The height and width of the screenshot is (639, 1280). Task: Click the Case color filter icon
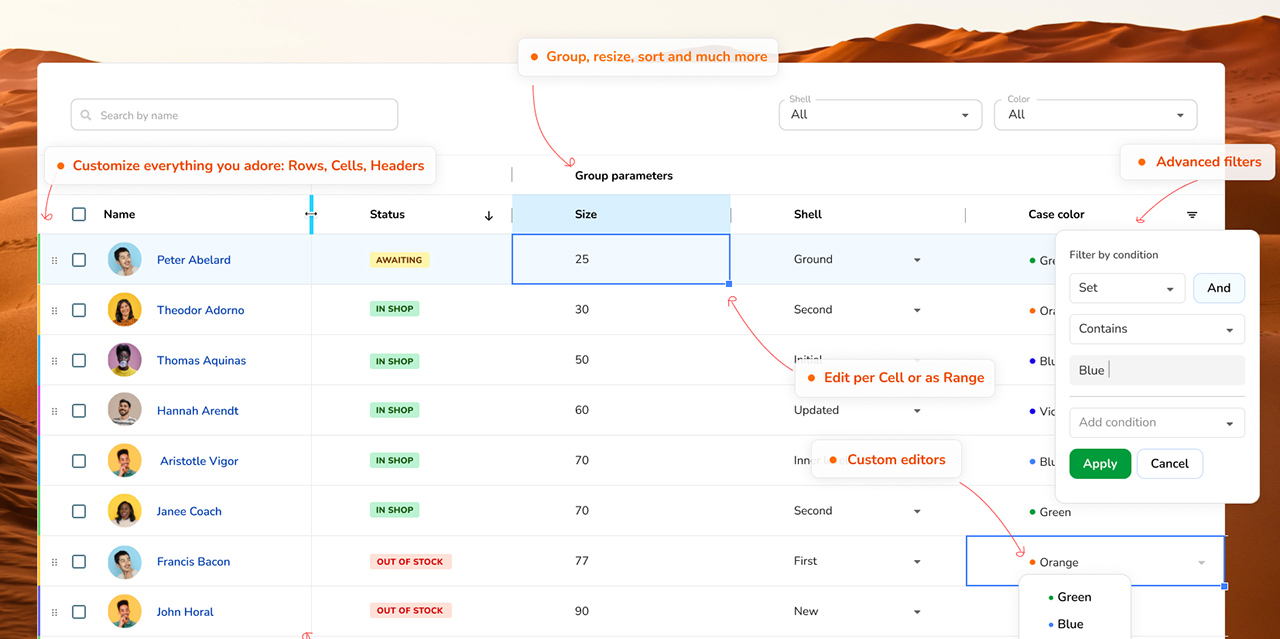pos(1192,215)
